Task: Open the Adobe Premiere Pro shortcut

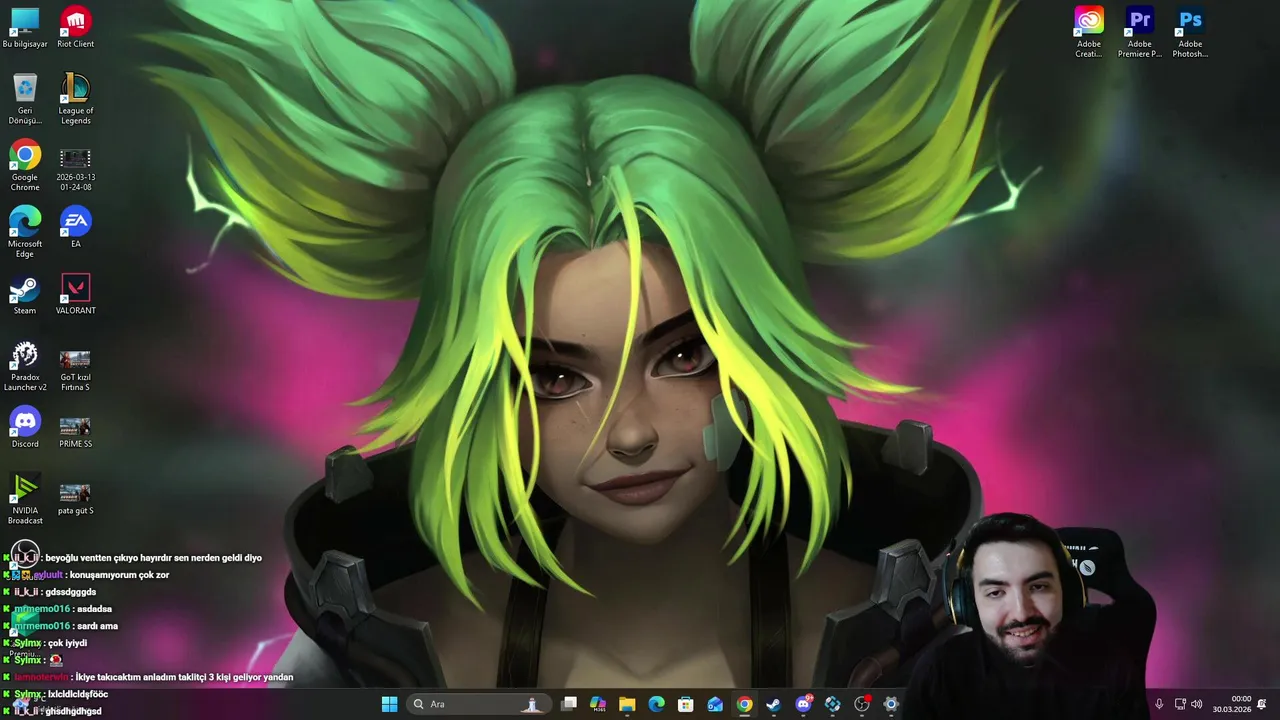Action: pyautogui.click(x=1140, y=32)
